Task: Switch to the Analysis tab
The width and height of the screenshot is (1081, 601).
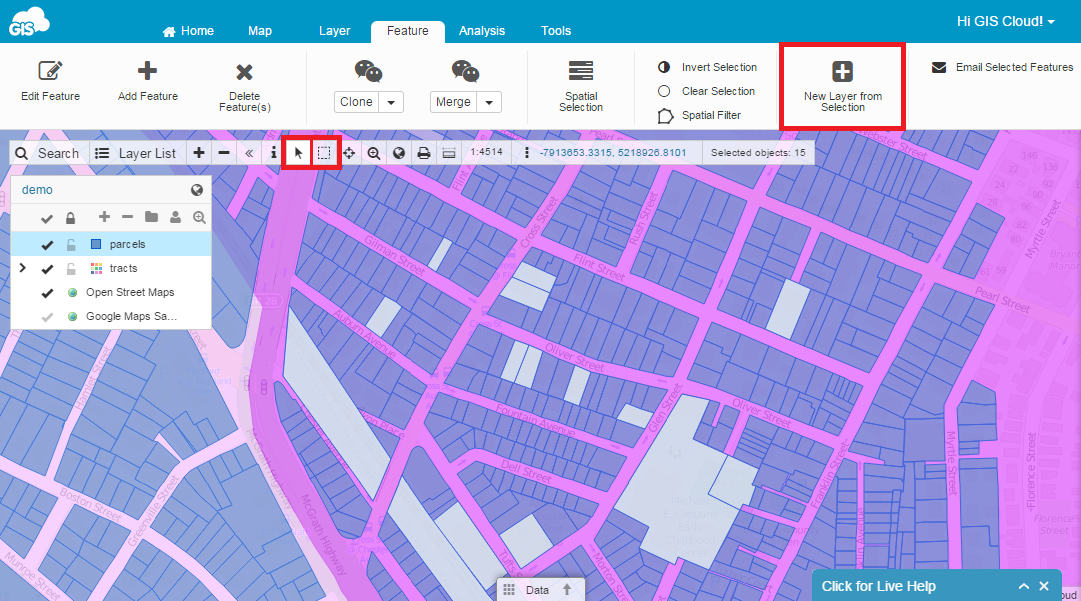Action: click(x=482, y=31)
